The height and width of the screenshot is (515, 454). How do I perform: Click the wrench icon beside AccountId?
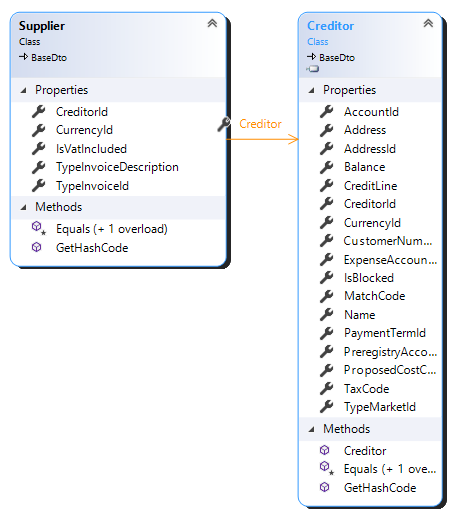click(x=327, y=112)
